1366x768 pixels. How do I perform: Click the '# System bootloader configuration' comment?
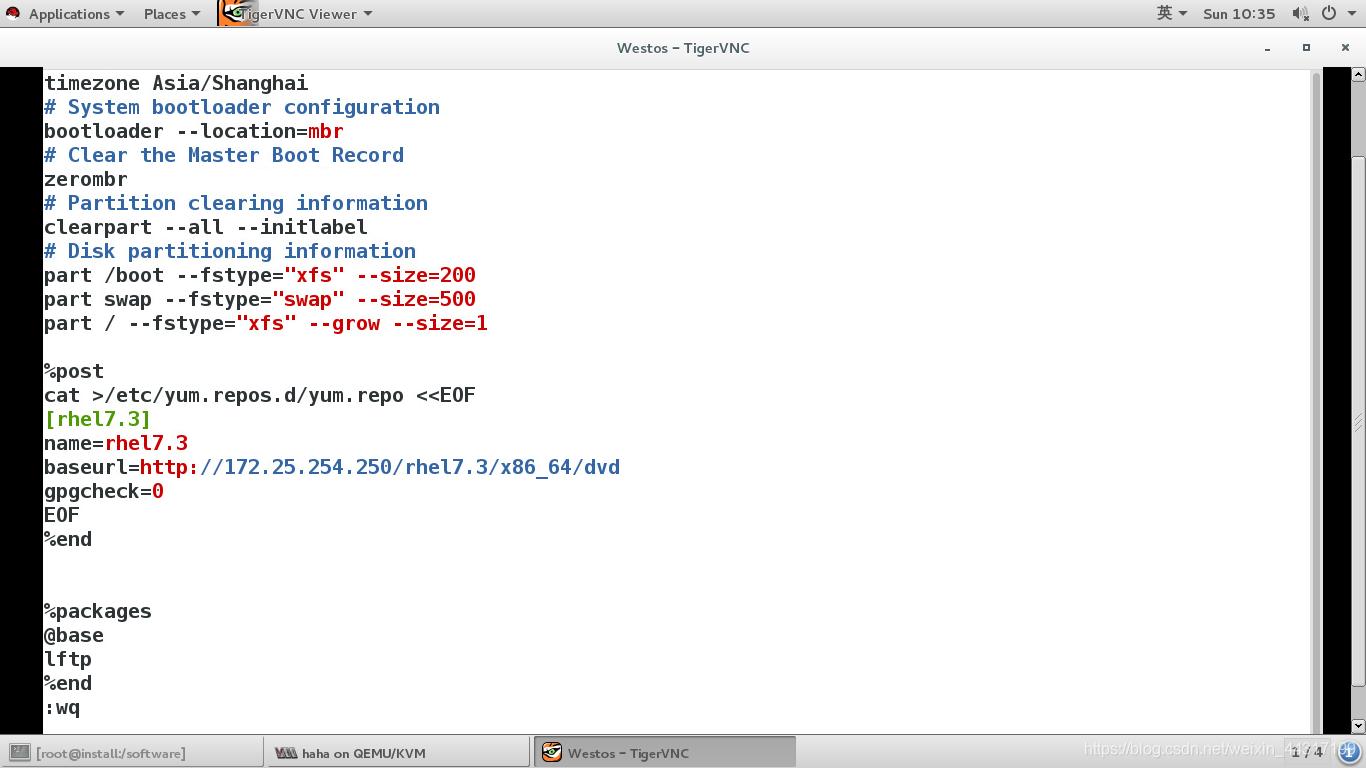pyautogui.click(x=242, y=107)
